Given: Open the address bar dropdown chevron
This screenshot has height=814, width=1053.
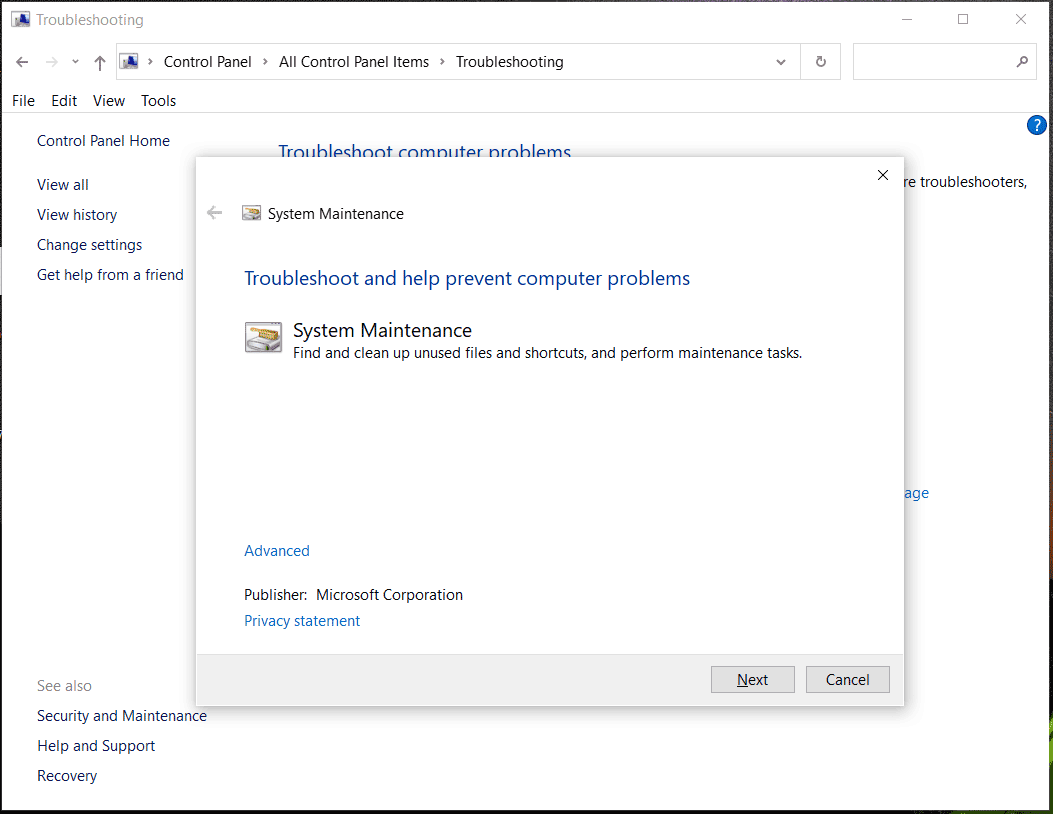Looking at the screenshot, I should (781, 61).
